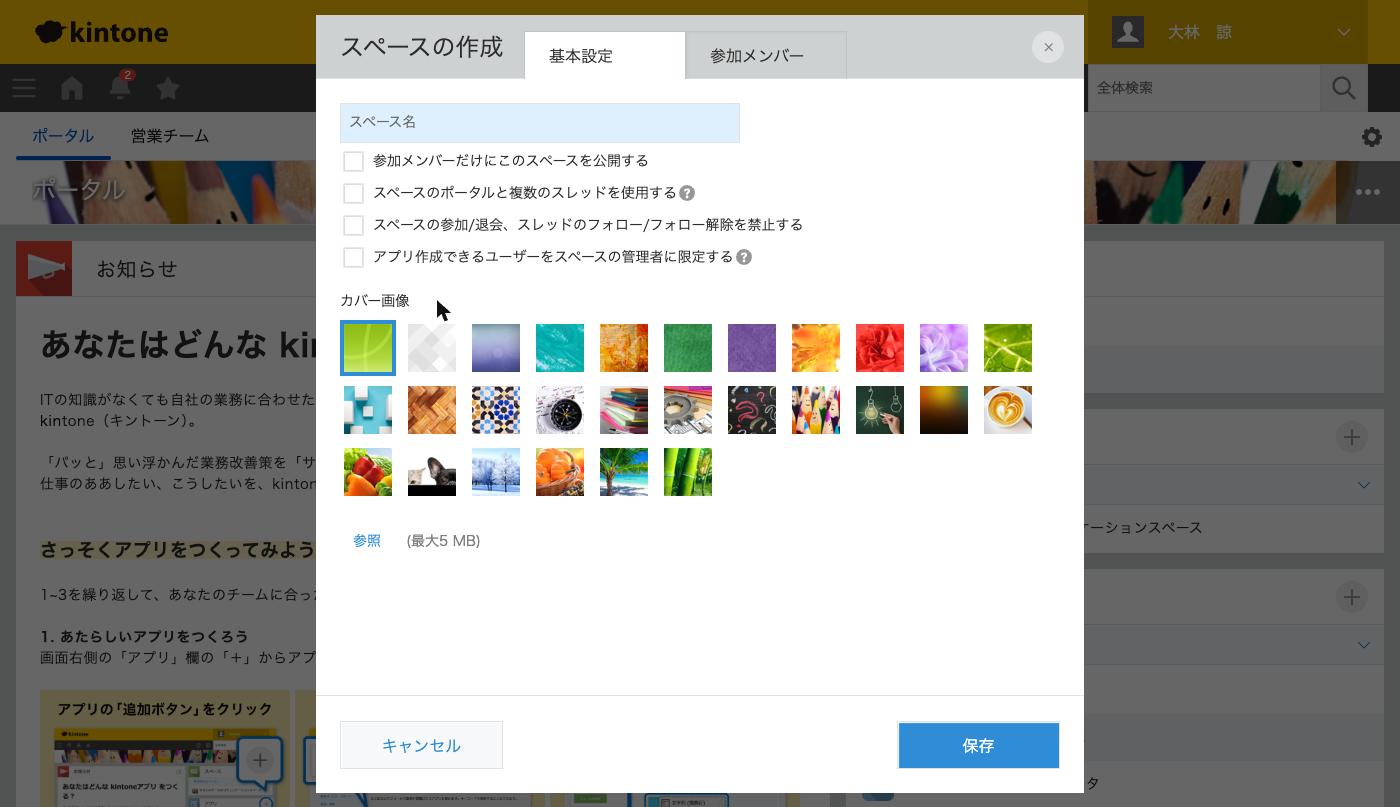The width and height of the screenshot is (1400, 807).
Task: Open portal settings gear icon
Action: (x=1372, y=137)
